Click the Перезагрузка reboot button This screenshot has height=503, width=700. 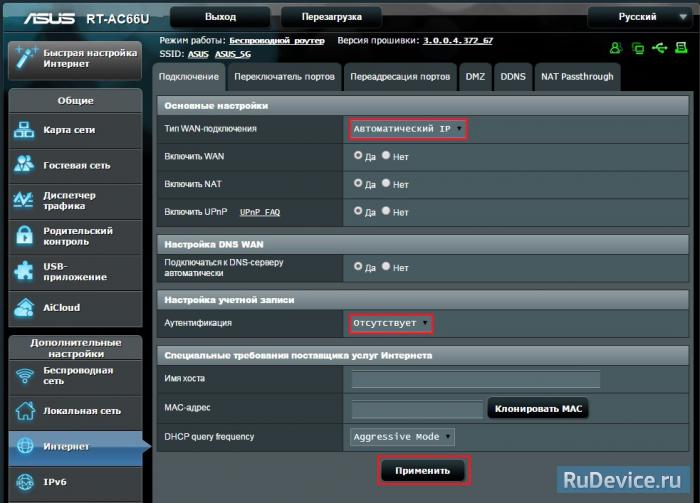pyautogui.click(x=331, y=17)
